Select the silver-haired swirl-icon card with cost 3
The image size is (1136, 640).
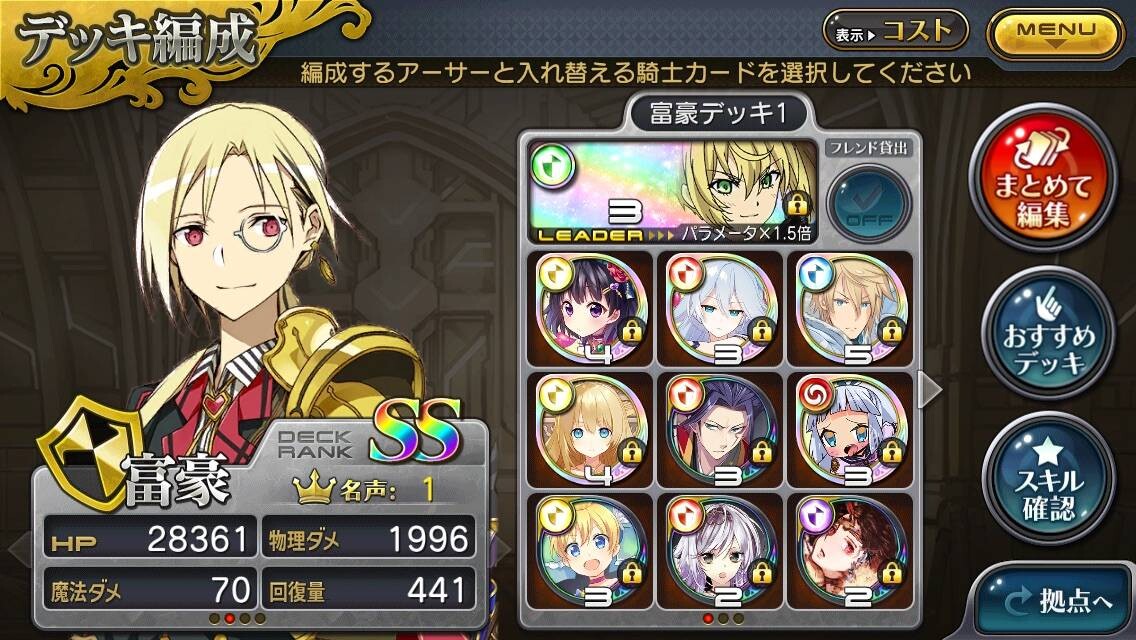[x=850, y=430]
